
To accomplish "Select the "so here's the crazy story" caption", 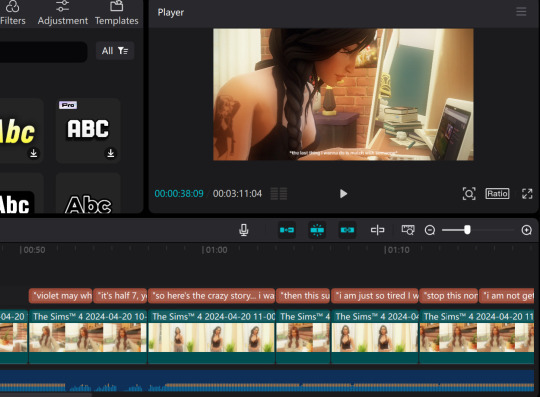I will coord(211,296).
